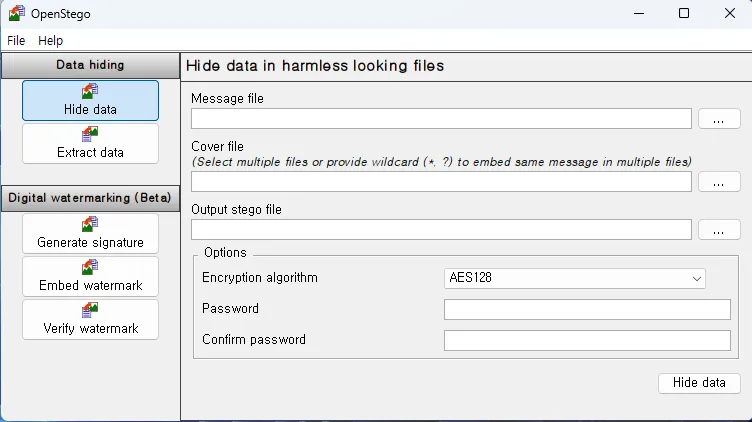Focus the Message file text field
This screenshot has width=752, height=422.
(x=441, y=118)
